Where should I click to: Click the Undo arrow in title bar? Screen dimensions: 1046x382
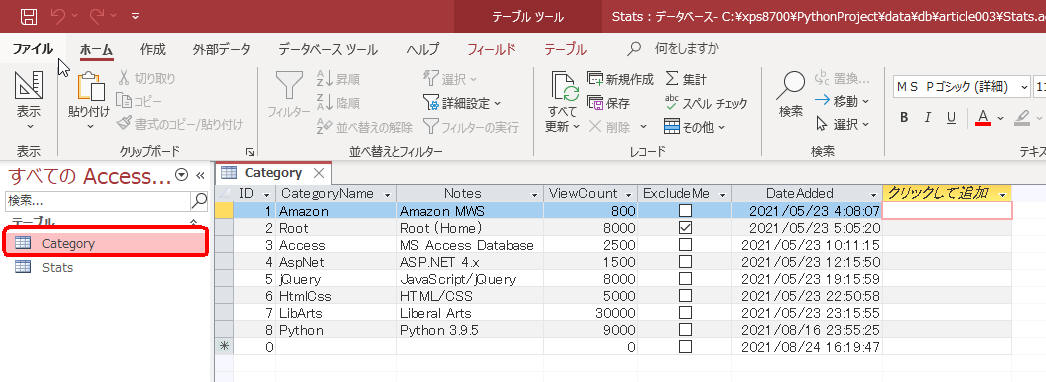pos(59,16)
